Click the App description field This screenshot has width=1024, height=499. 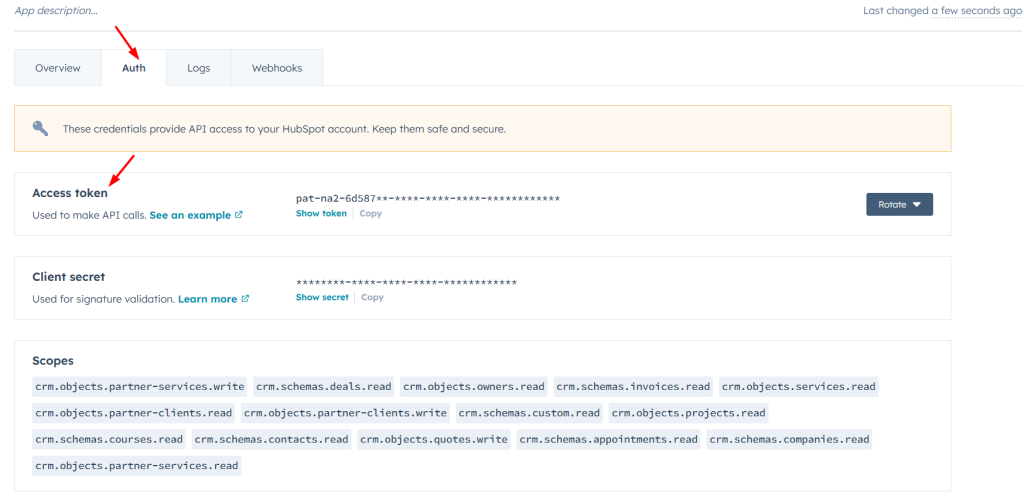pyautogui.click(x=56, y=11)
